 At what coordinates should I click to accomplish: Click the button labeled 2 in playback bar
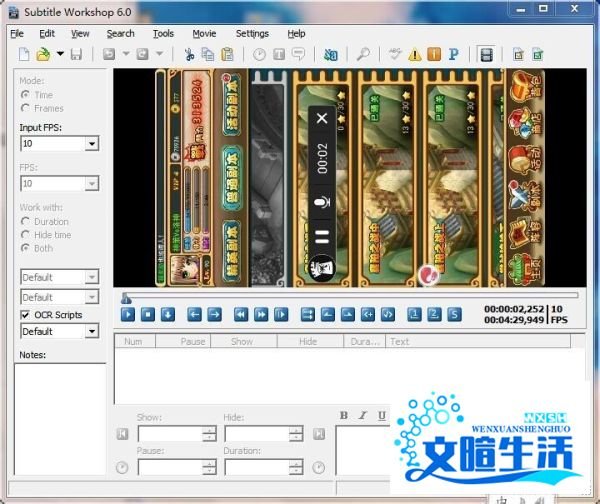tap(434, 315)
